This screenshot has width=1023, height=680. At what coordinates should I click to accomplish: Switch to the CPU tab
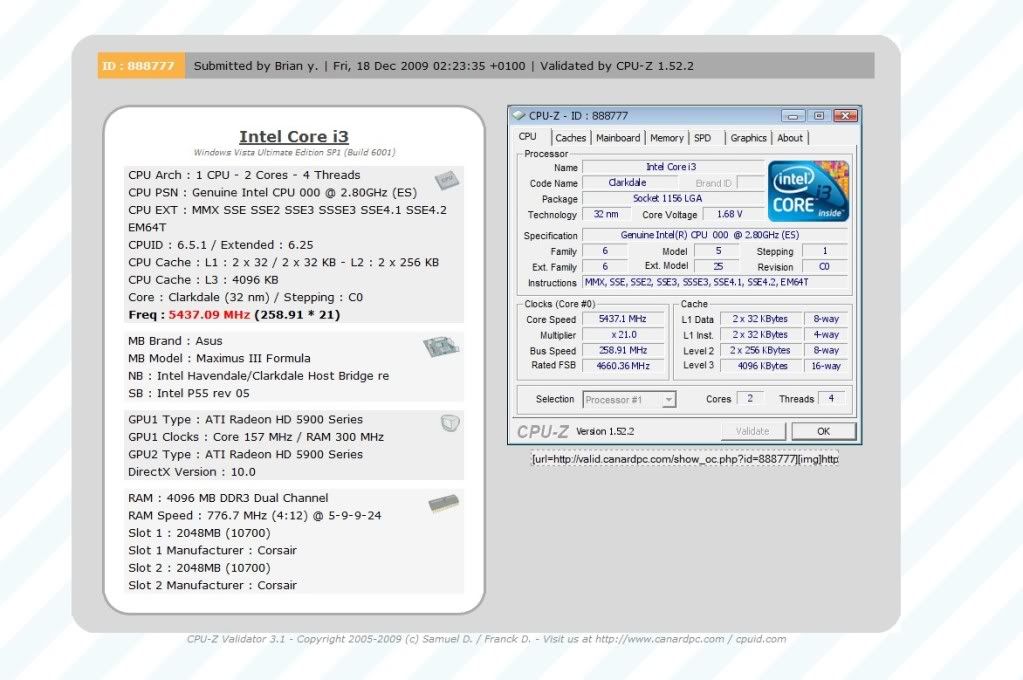tap(528, 137)
